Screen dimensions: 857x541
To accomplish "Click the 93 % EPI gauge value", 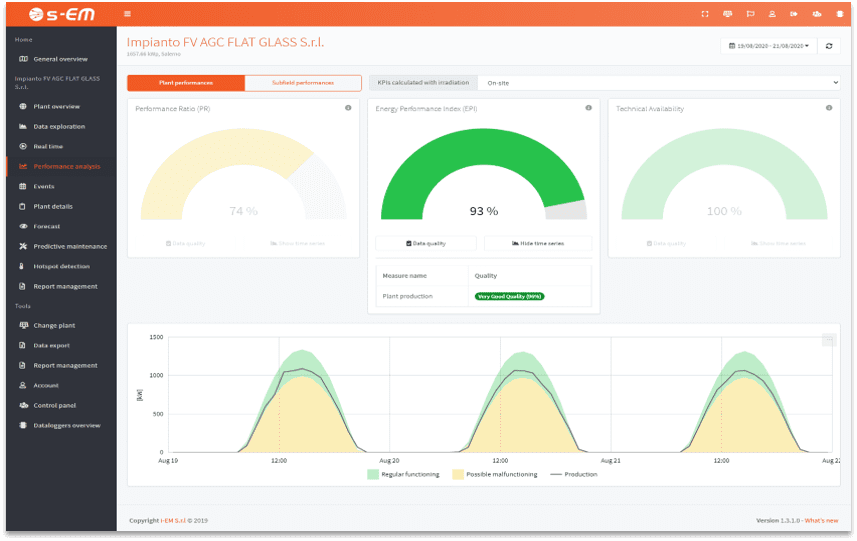I will pyautogui.click(x=484, y=211).
